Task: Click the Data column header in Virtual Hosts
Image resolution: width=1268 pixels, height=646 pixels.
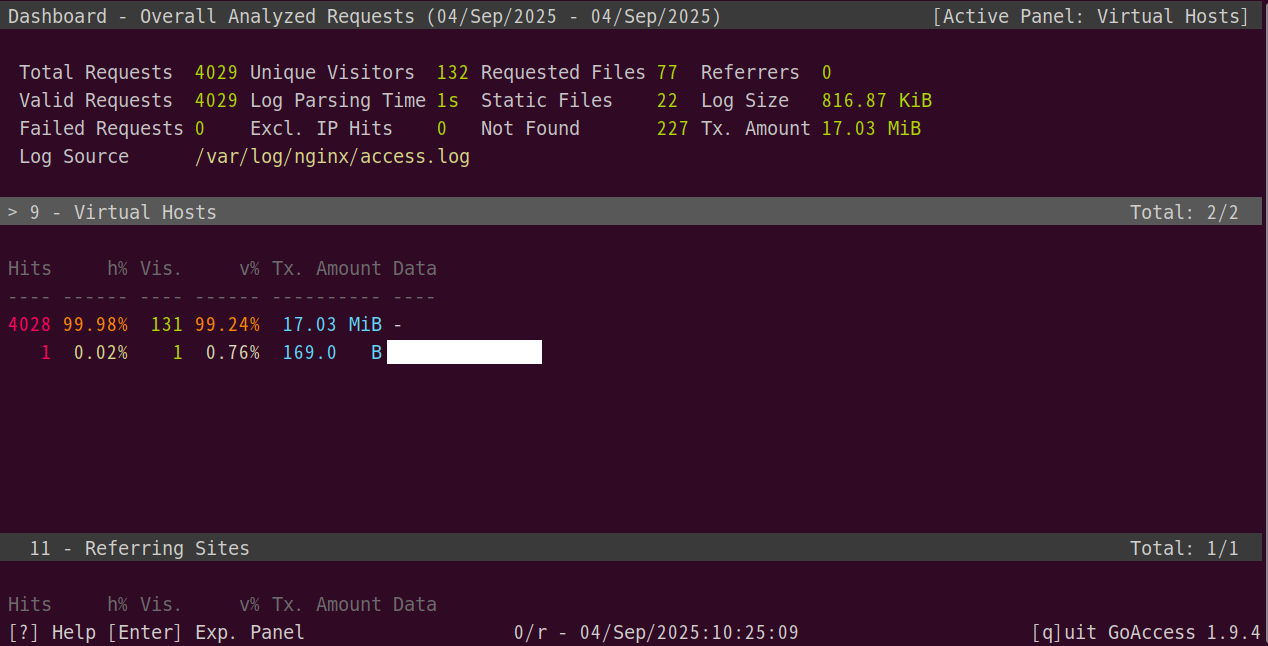Action: click(415, 268)
